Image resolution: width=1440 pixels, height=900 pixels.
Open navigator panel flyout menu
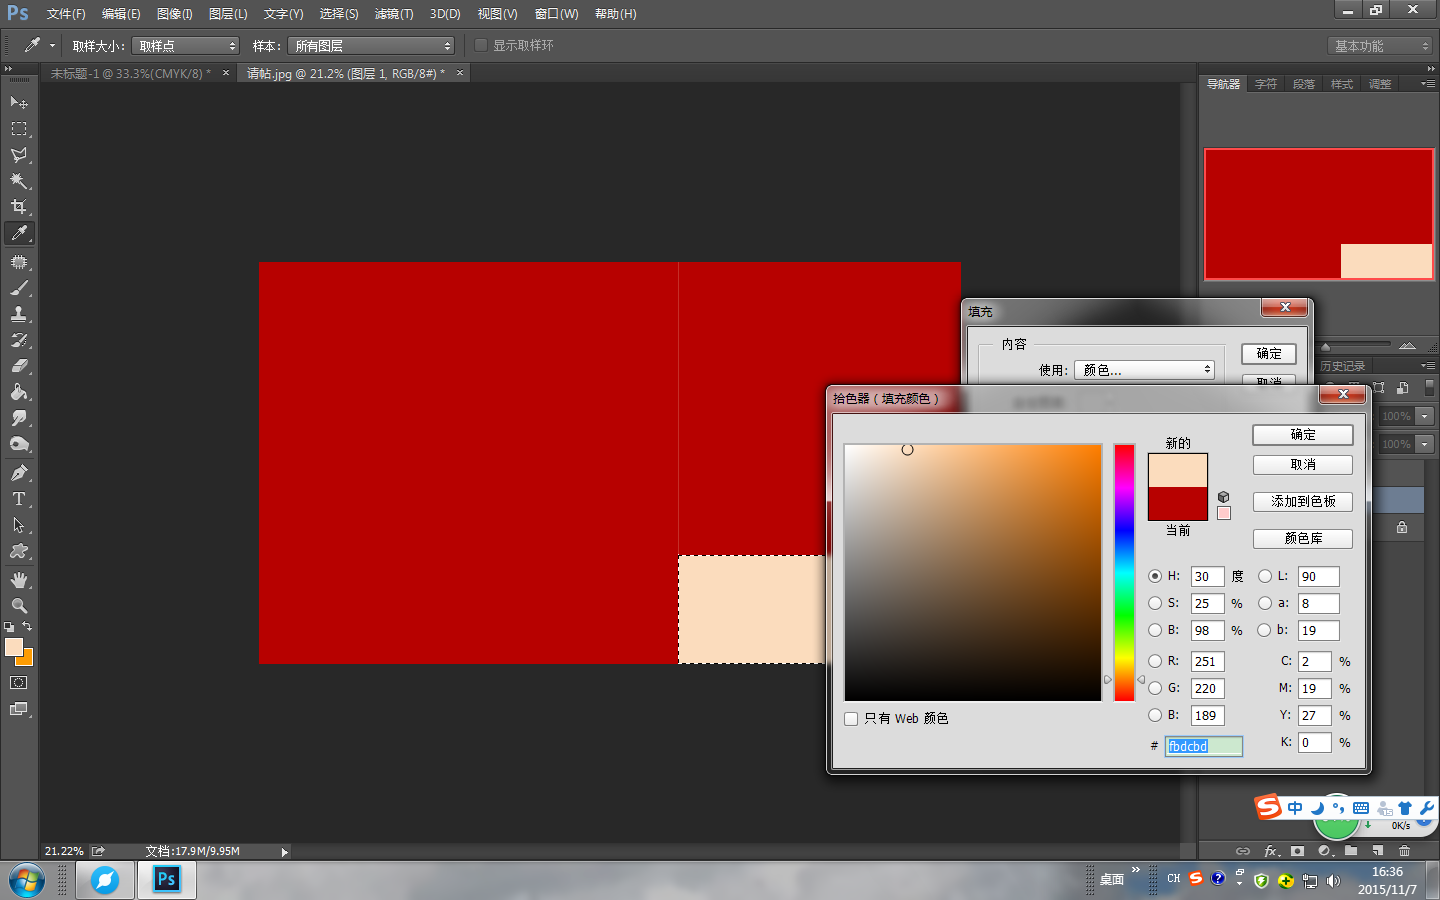click(x=1428, y=84)
